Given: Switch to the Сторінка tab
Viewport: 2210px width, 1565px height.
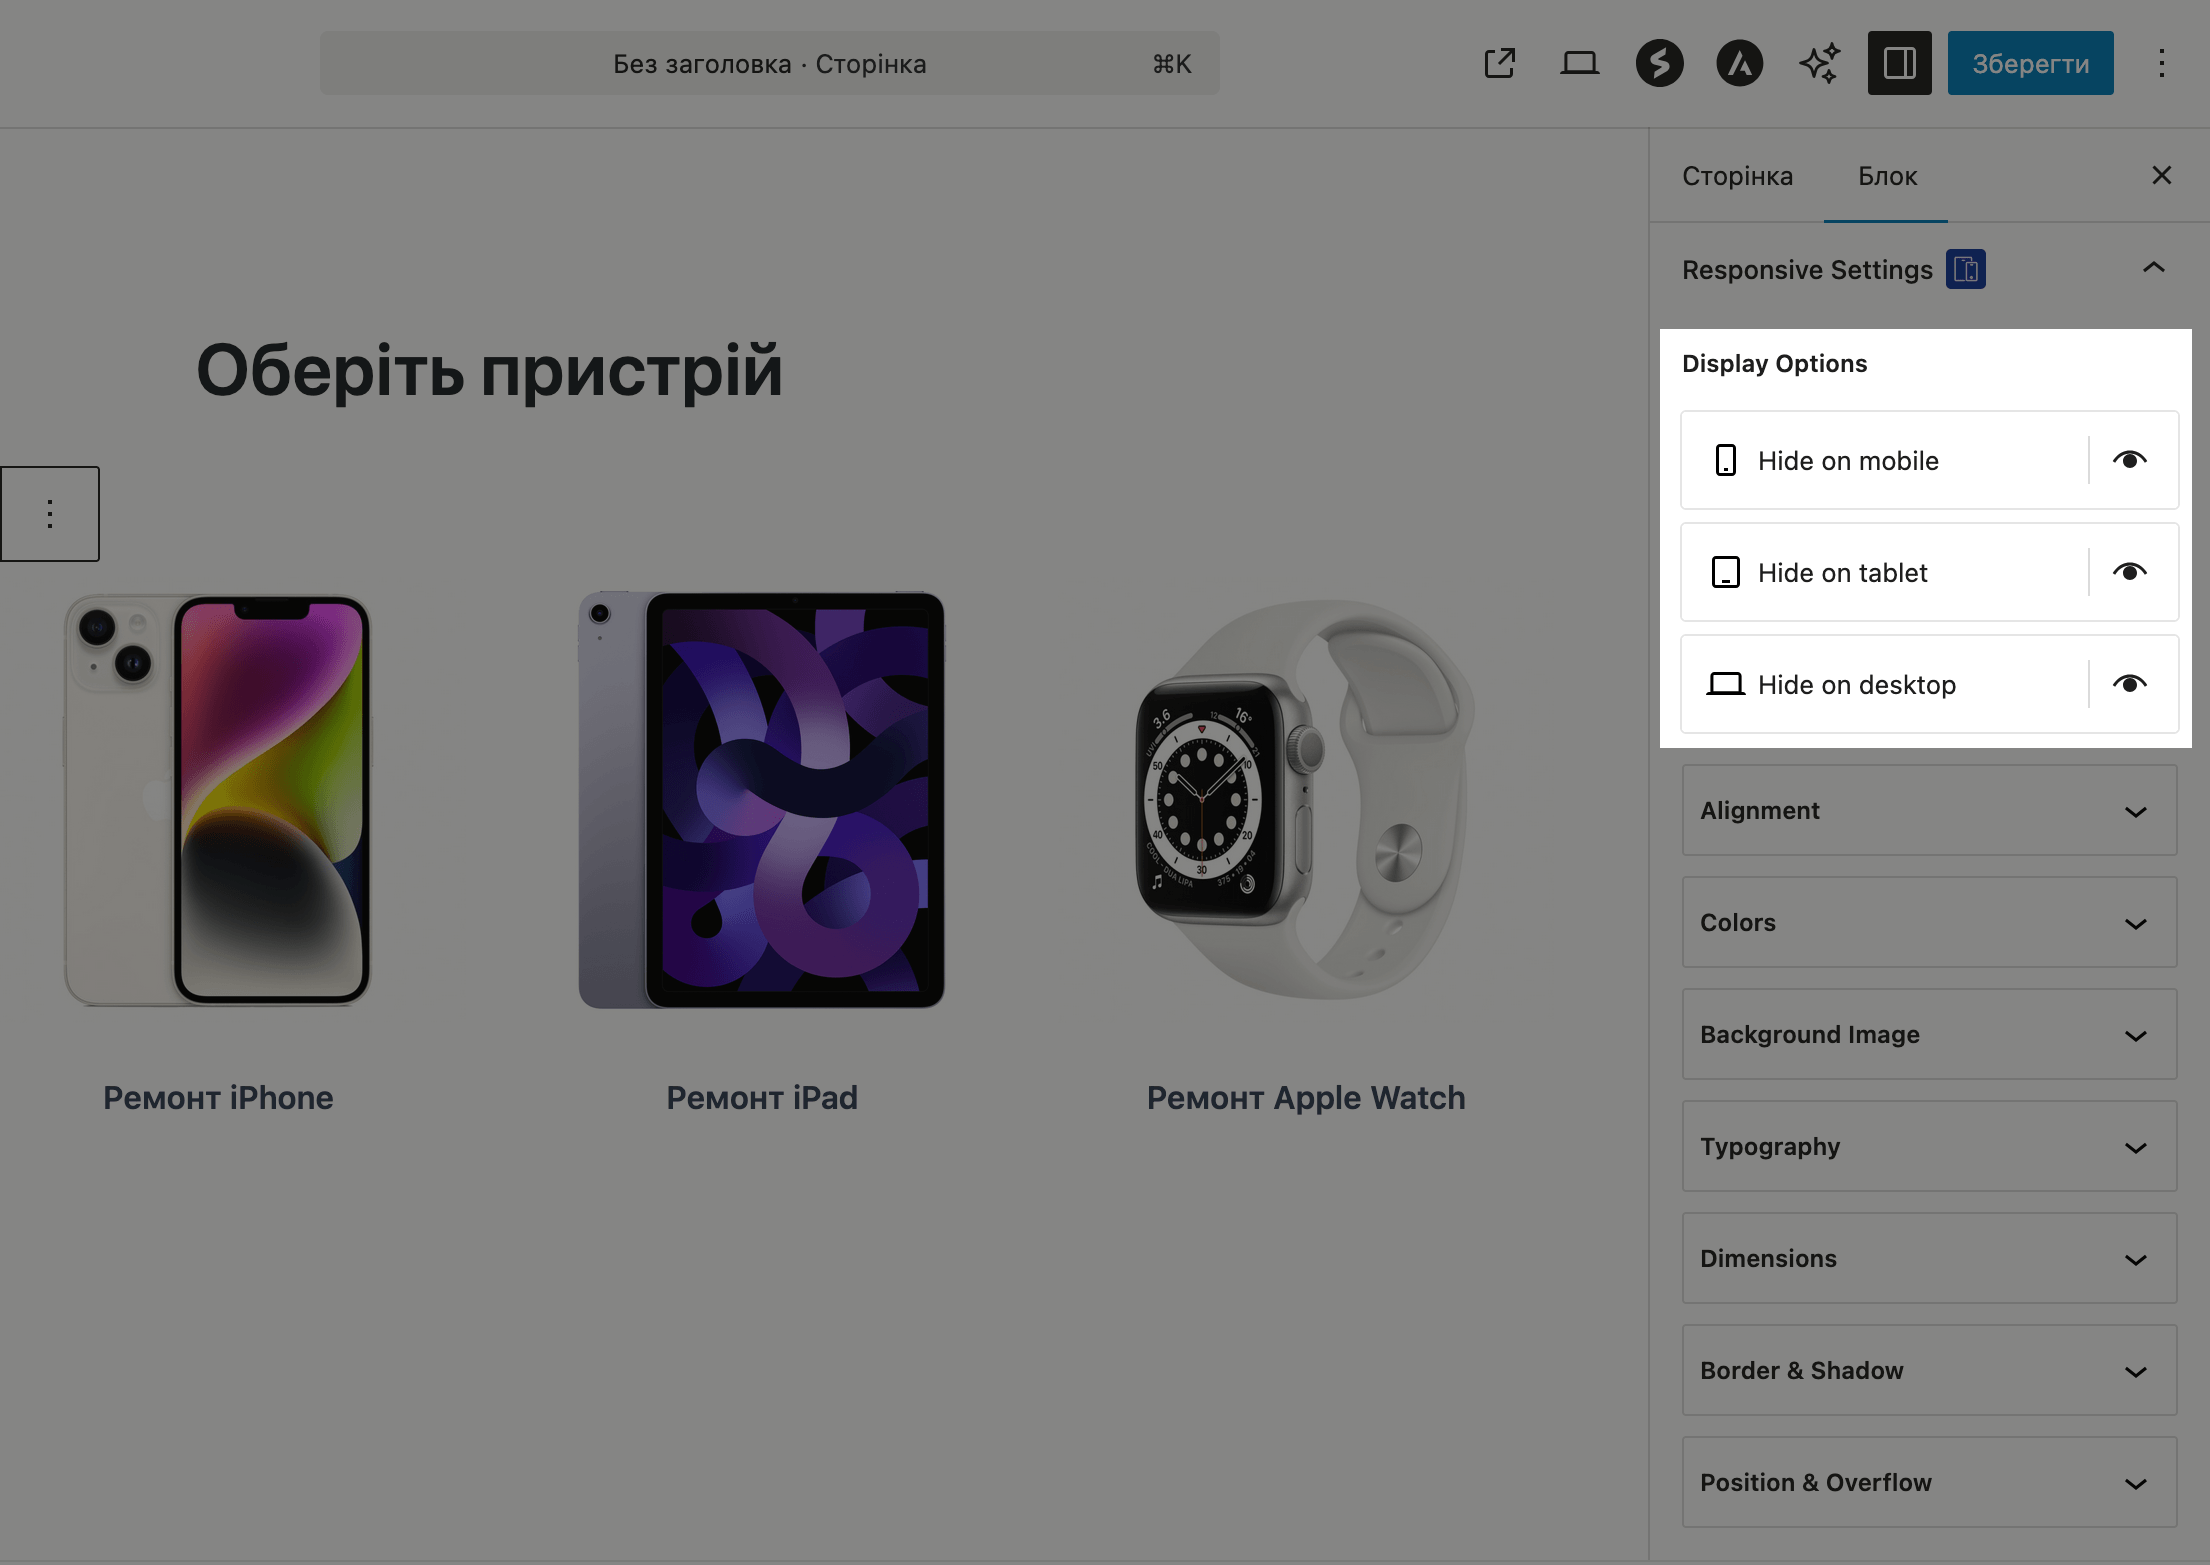Looking at the screenshot, I should (1737, 175).
